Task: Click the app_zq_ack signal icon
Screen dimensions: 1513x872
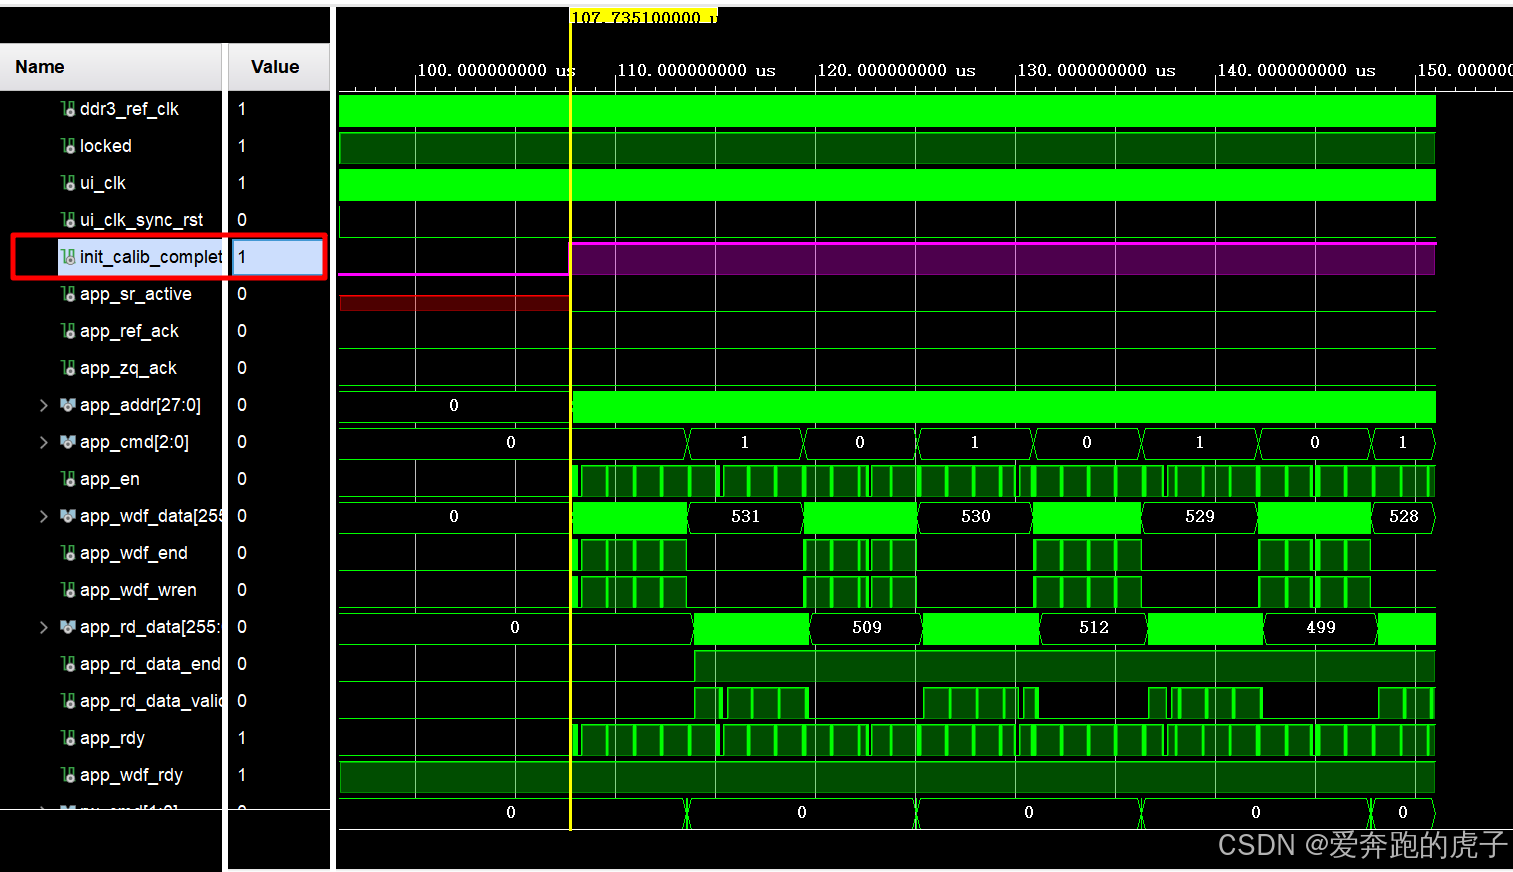Action: [68, 368]
